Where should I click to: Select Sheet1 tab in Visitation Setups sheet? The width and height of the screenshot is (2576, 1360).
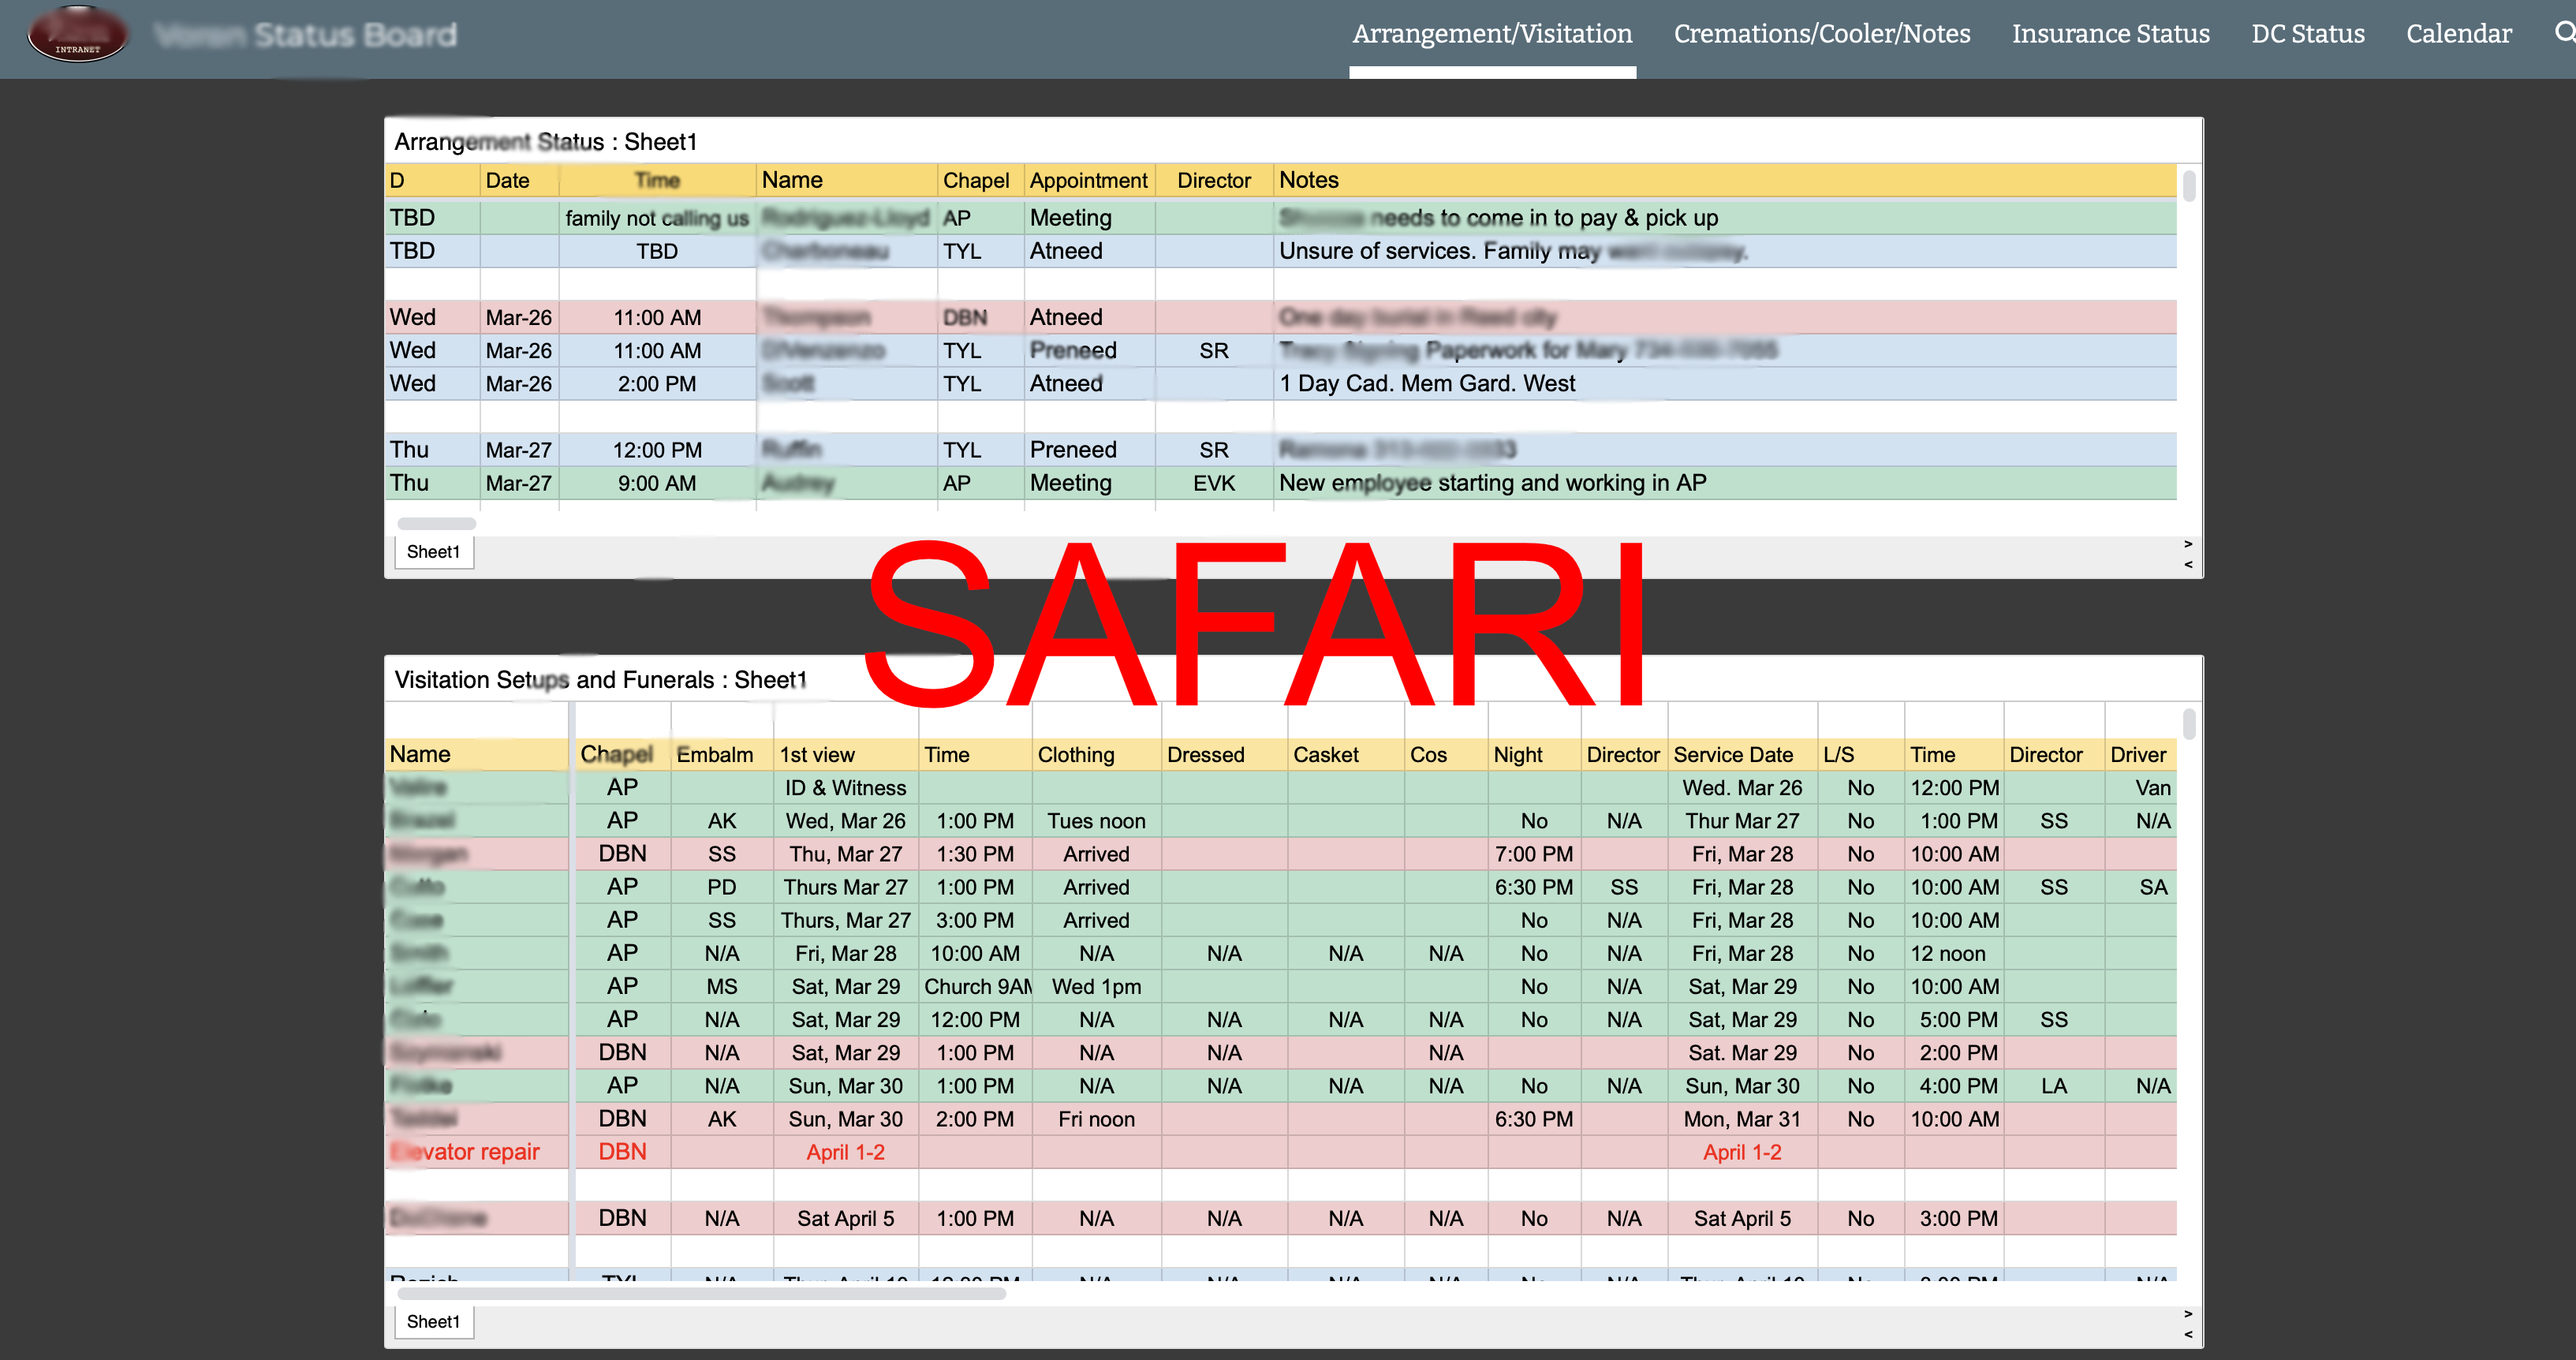[433, 1322]
